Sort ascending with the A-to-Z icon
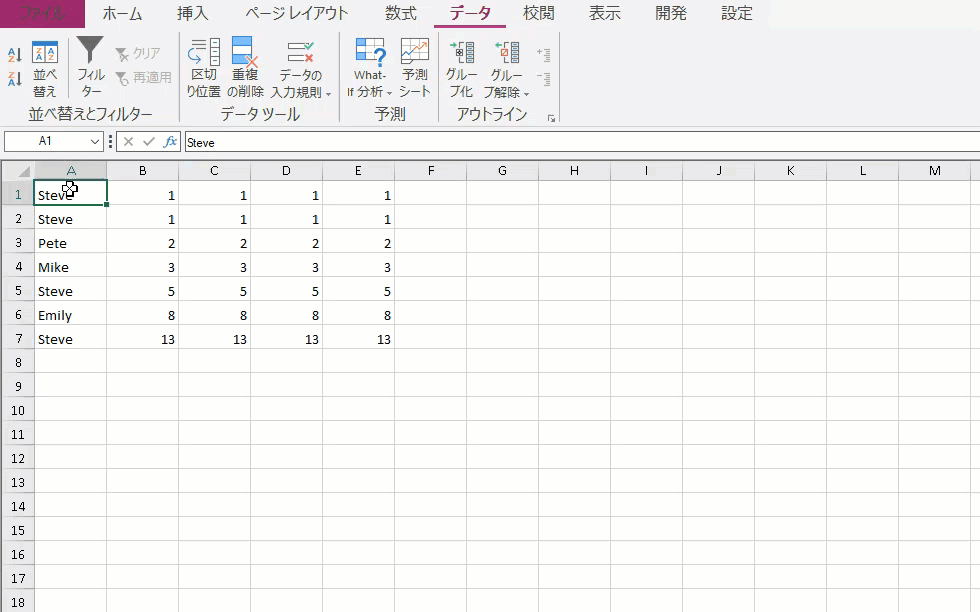Viewport: 980px width, 612px height. click(x=15, y=55)
